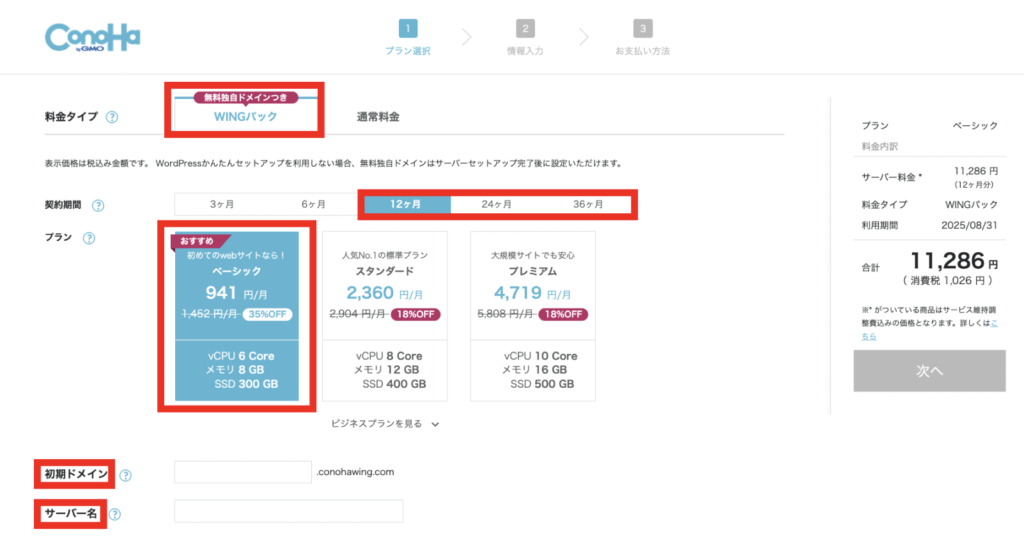Viewport: 1024px width, 548px height.
Task: Choose the ベーシック plan card
Action: click(236, 316)
